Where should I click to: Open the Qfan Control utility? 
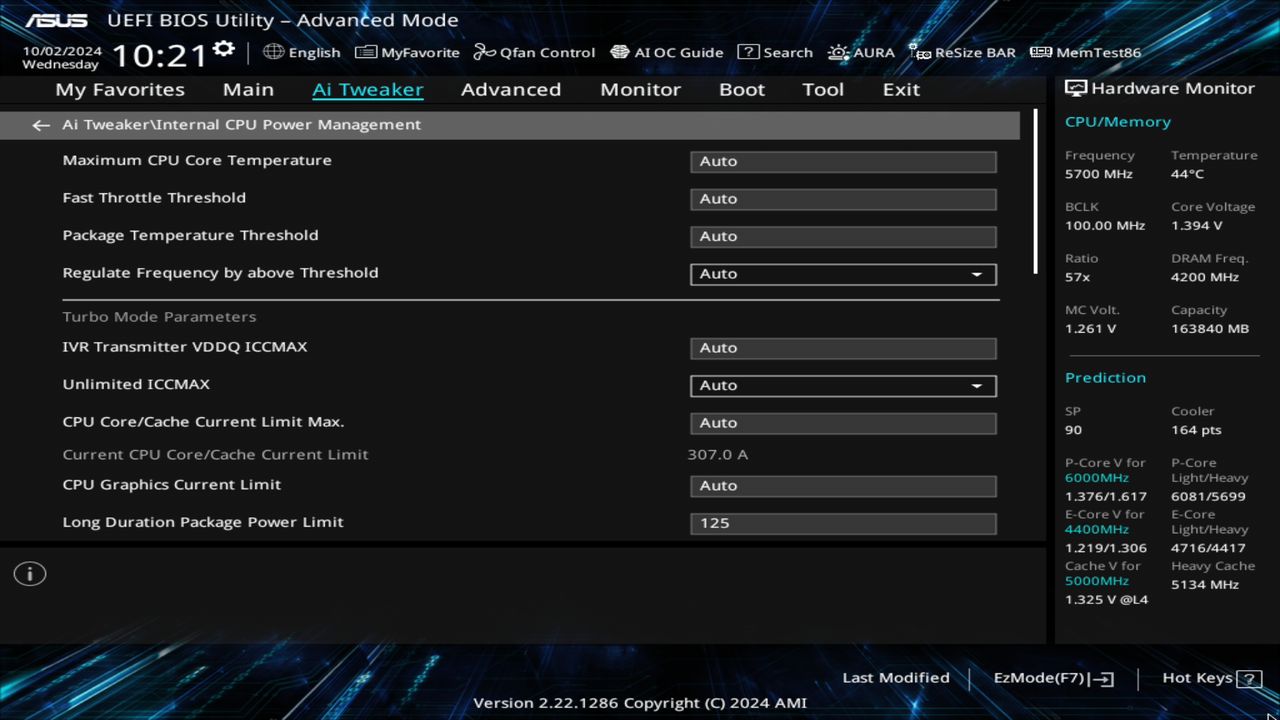point(535,52)
